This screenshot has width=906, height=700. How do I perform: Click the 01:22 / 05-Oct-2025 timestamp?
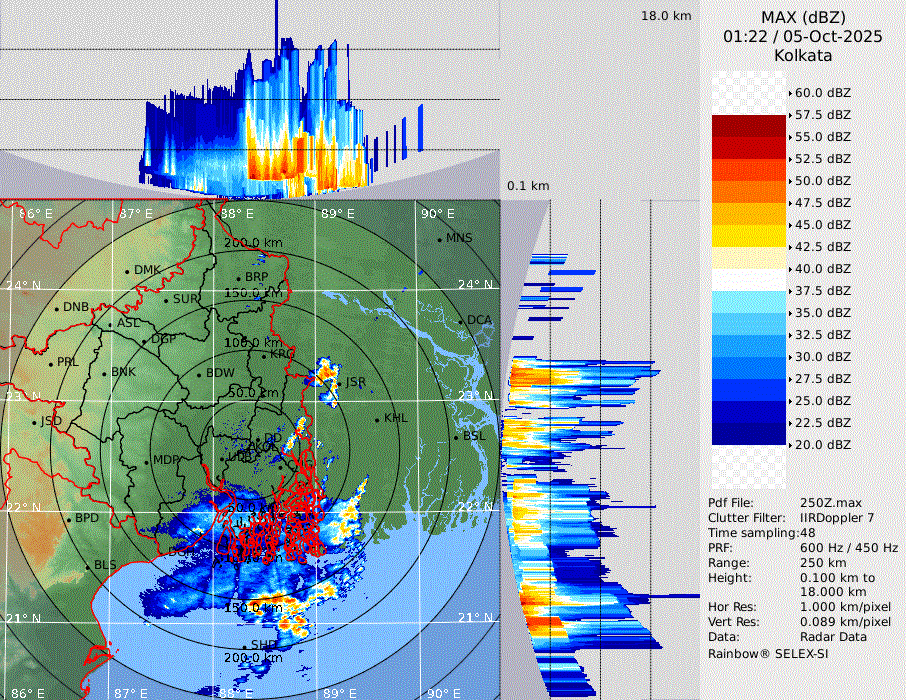803,36
